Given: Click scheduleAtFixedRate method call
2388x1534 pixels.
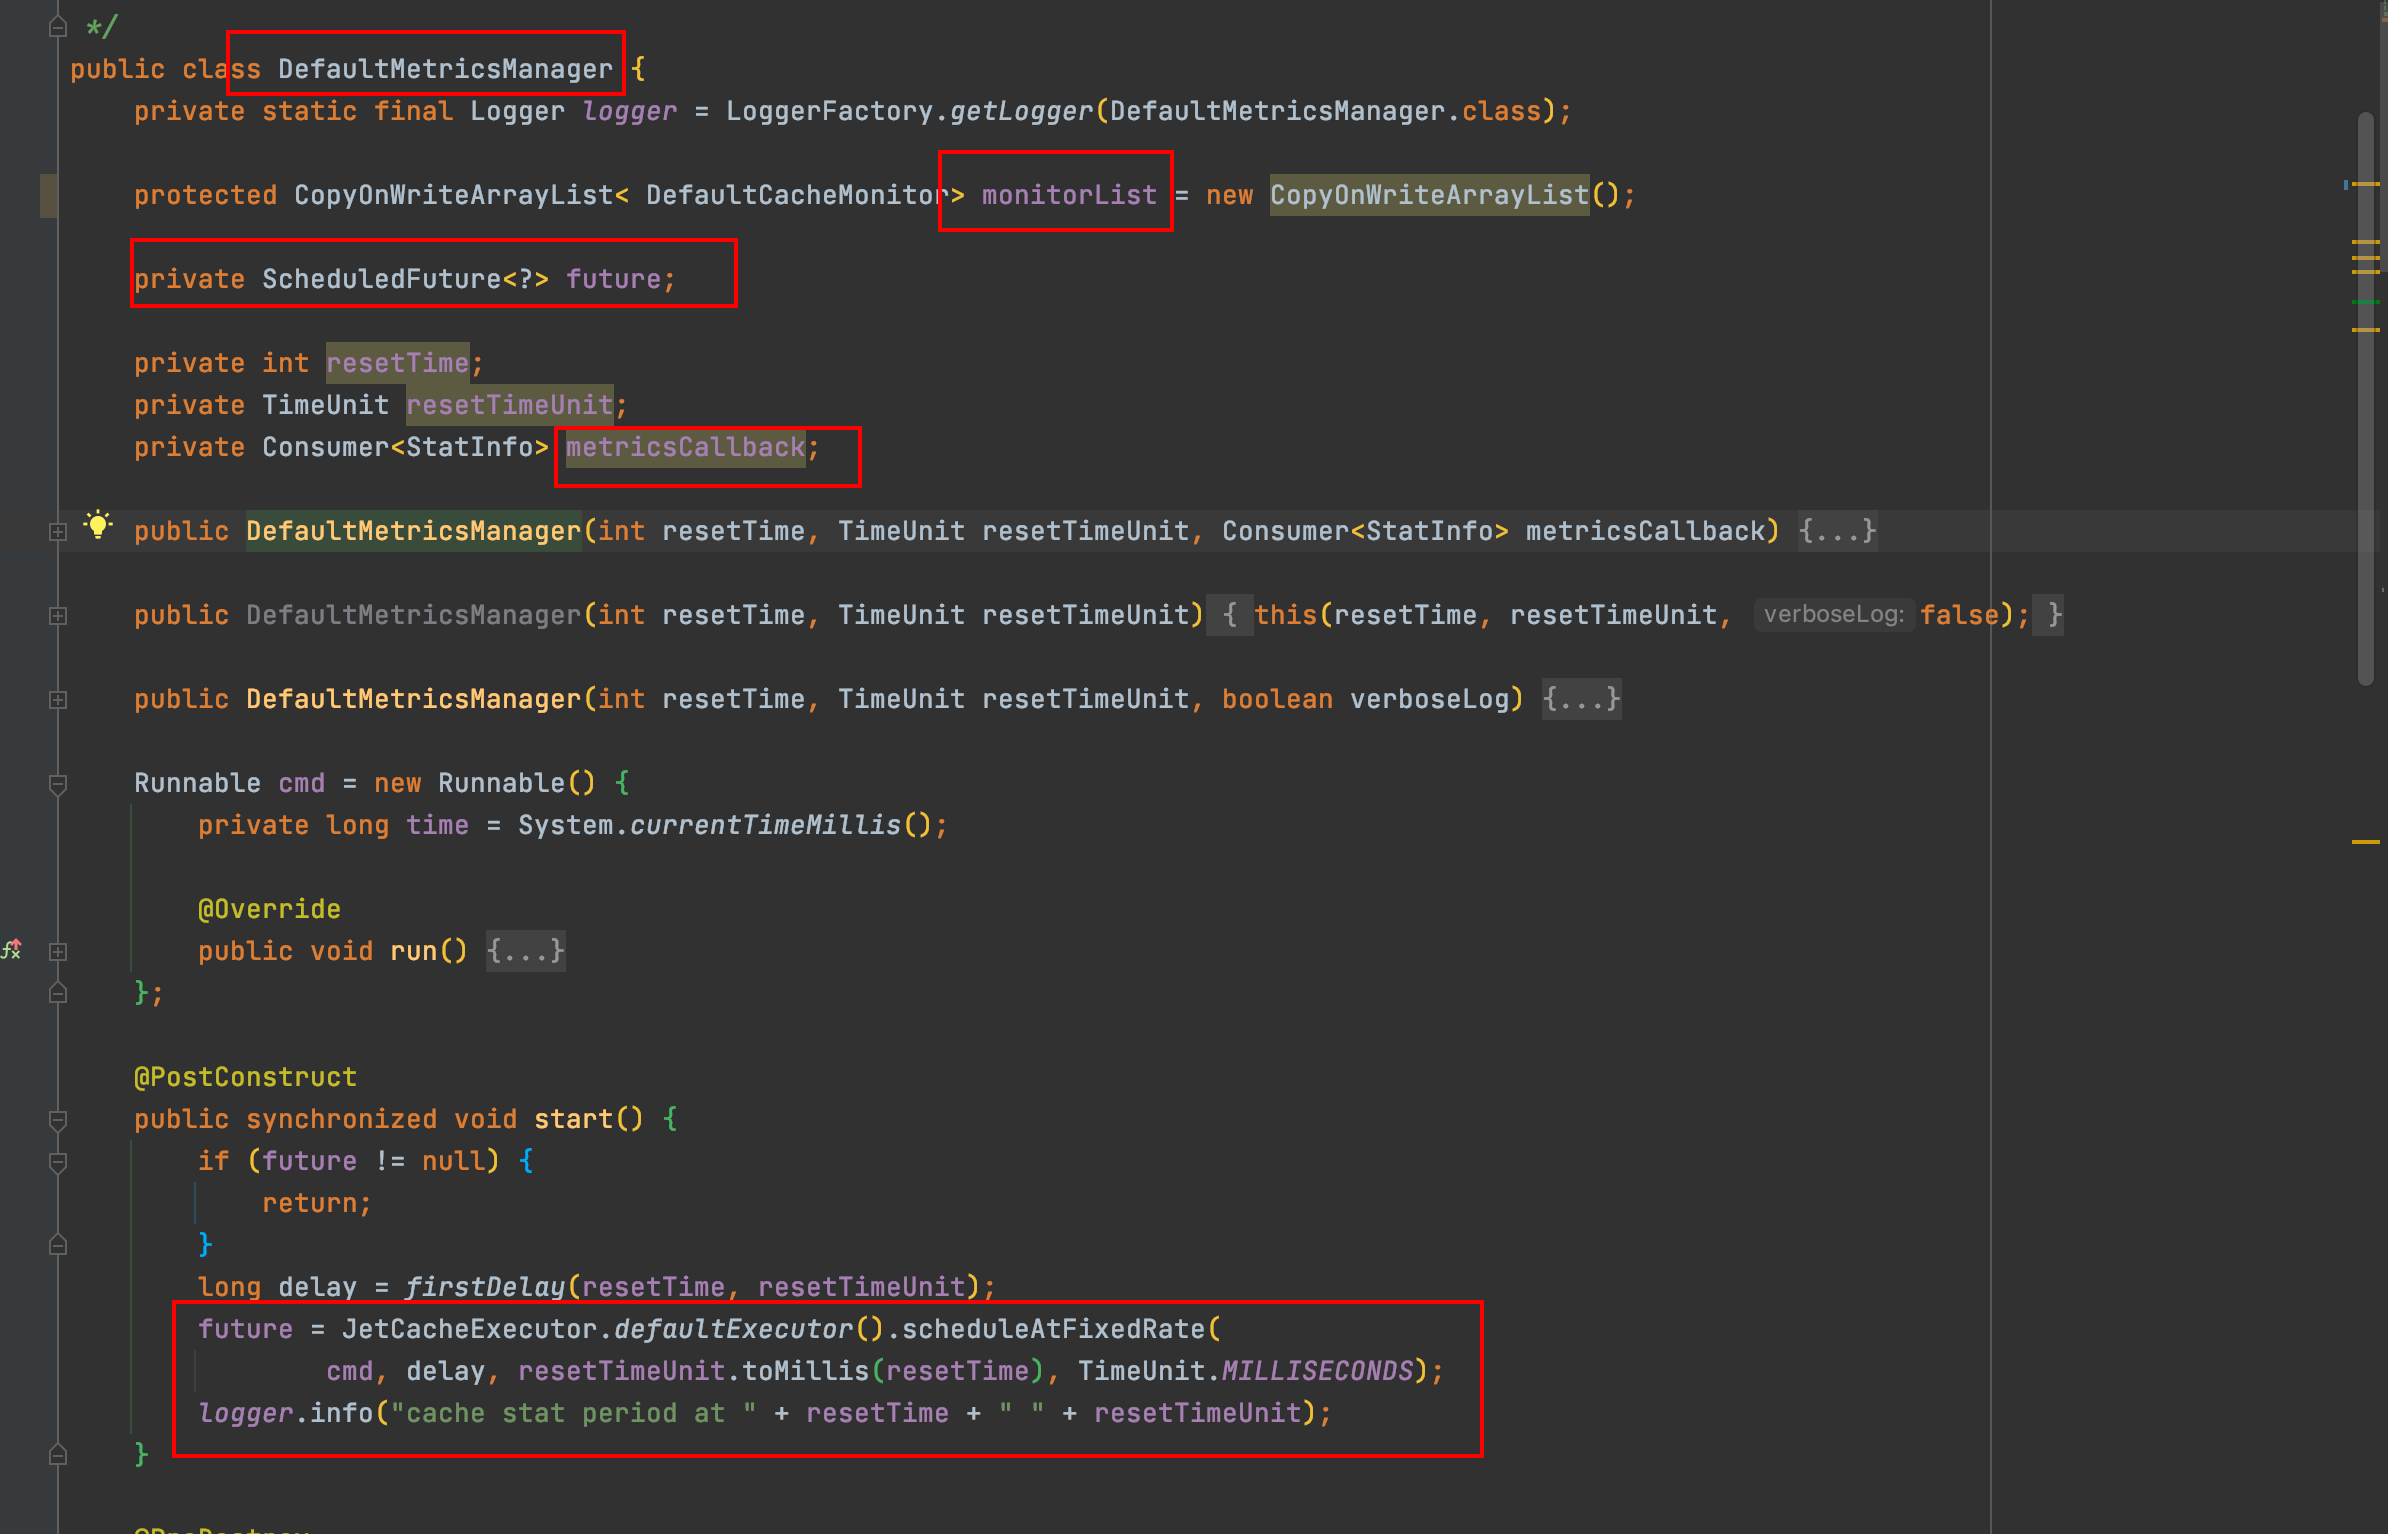Looking at the screenshot, I should tap(1053, 1329).
